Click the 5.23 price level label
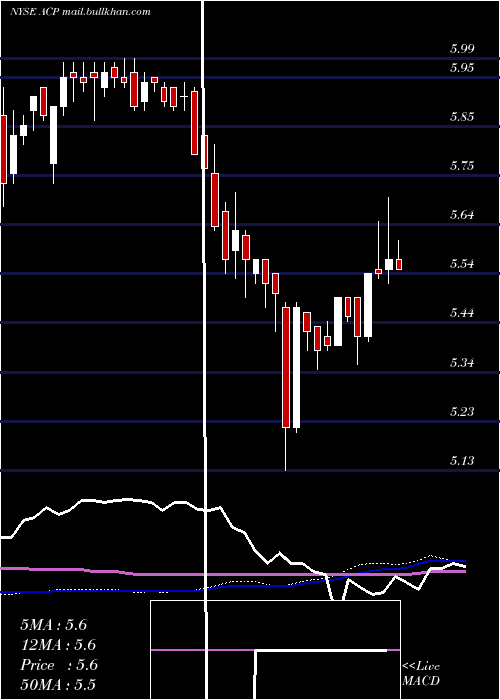 [x=462, y=411]
